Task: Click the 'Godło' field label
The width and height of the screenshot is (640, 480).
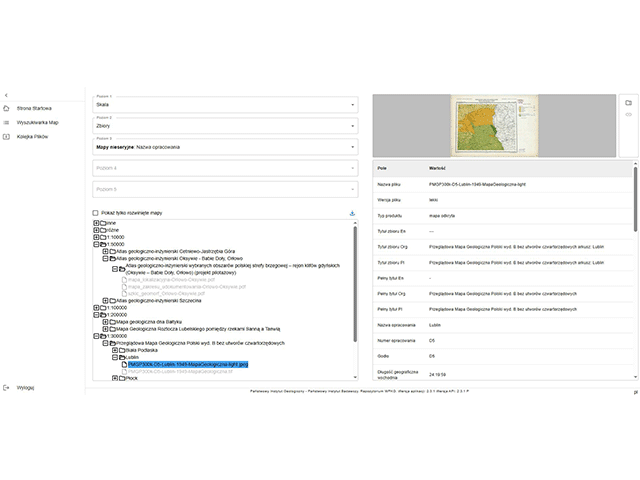Action: (383, 356)
